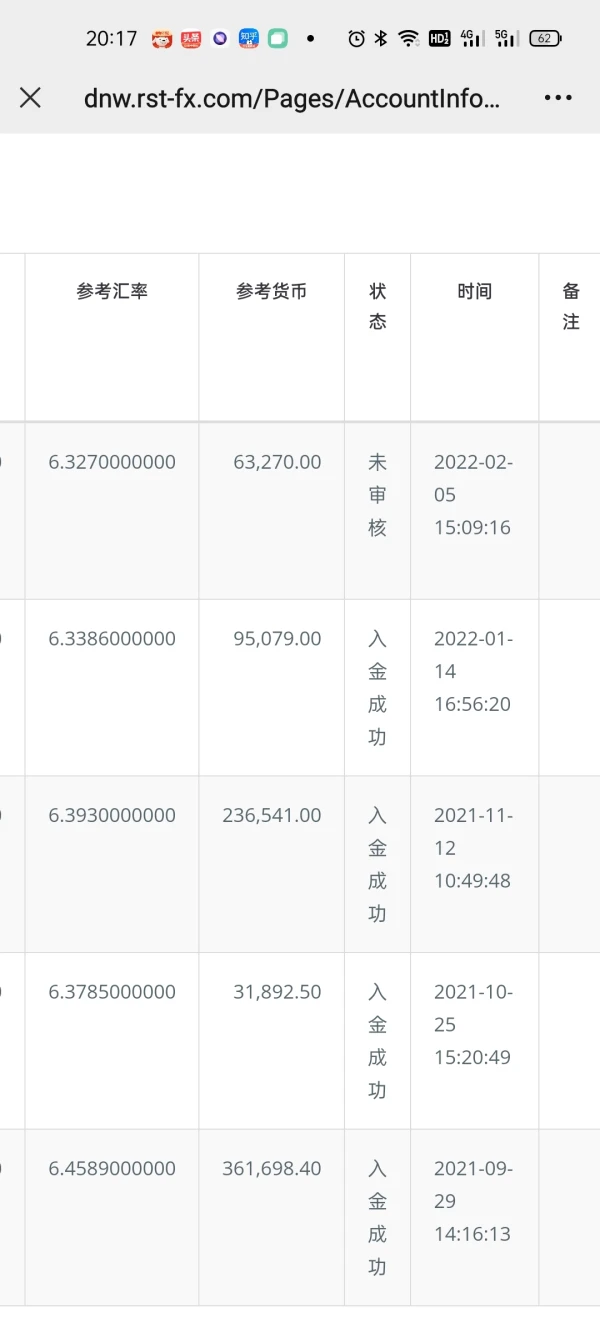
Task: Click the 状态 column header
Action: click(377, 306)
